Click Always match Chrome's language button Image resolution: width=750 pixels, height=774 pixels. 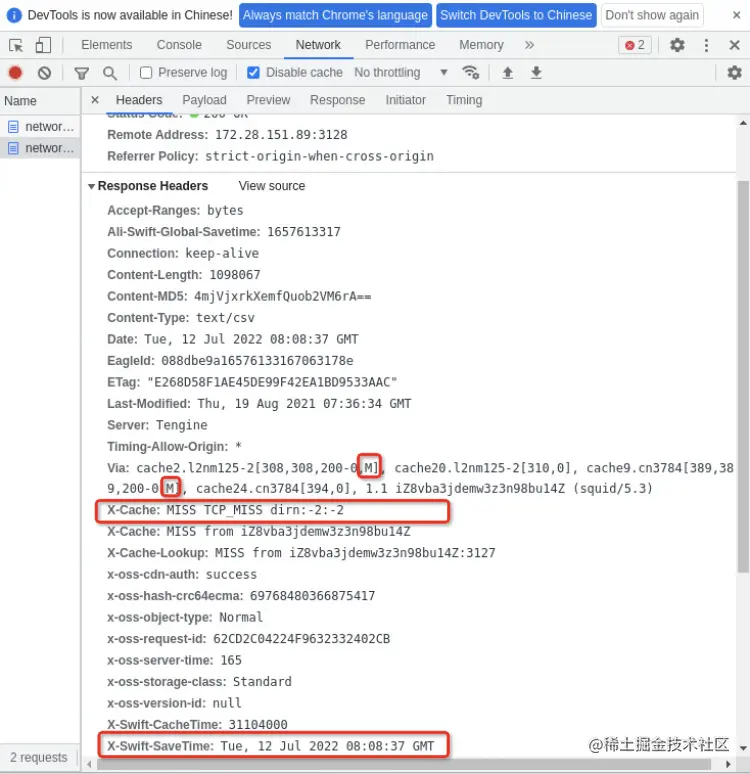335,15
